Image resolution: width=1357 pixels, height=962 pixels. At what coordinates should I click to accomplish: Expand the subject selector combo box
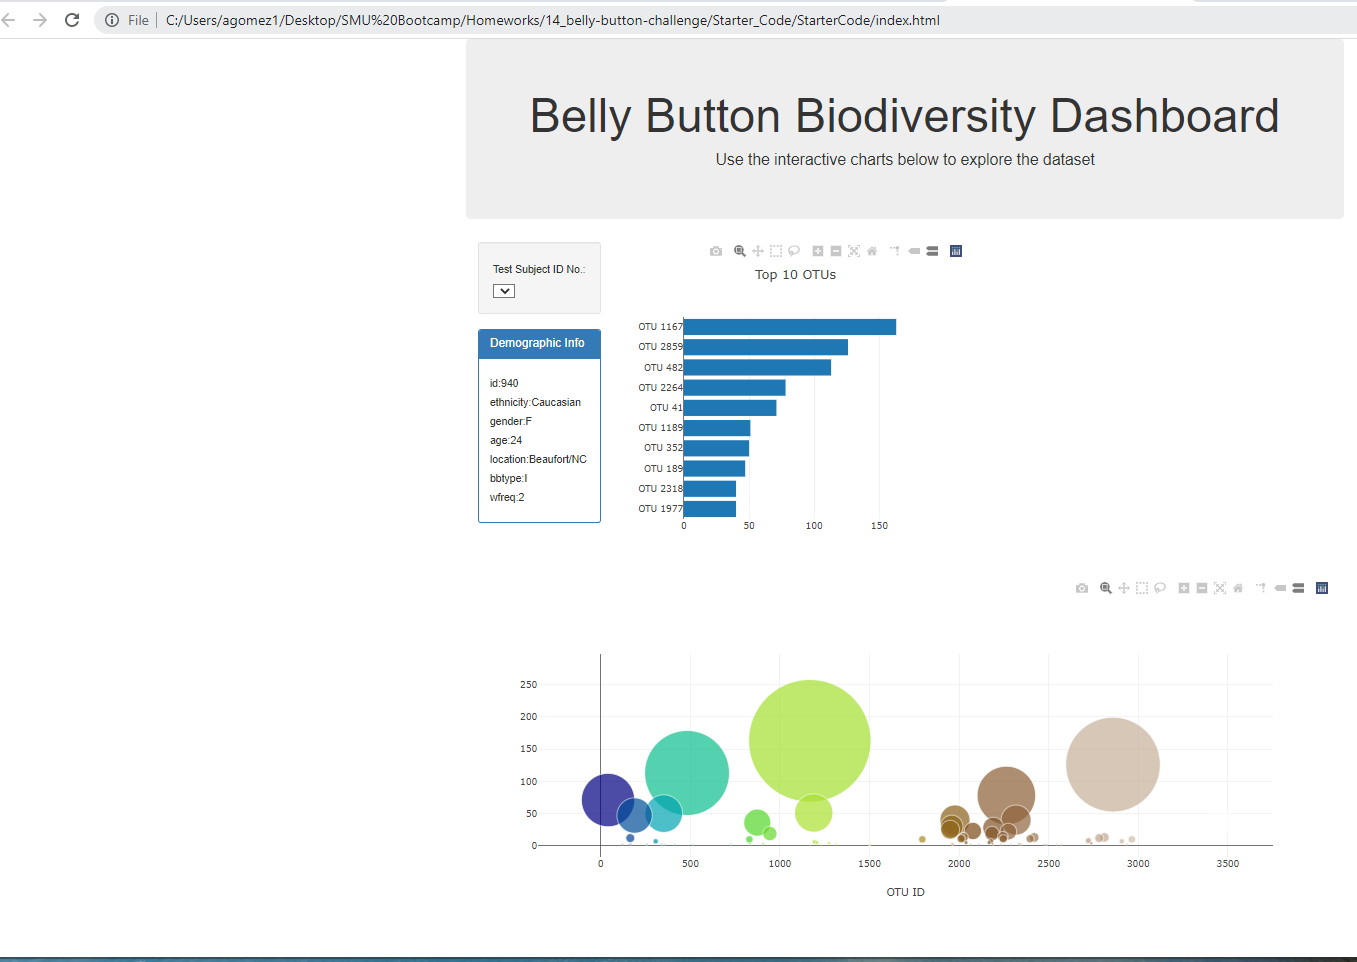click(503, 290)
